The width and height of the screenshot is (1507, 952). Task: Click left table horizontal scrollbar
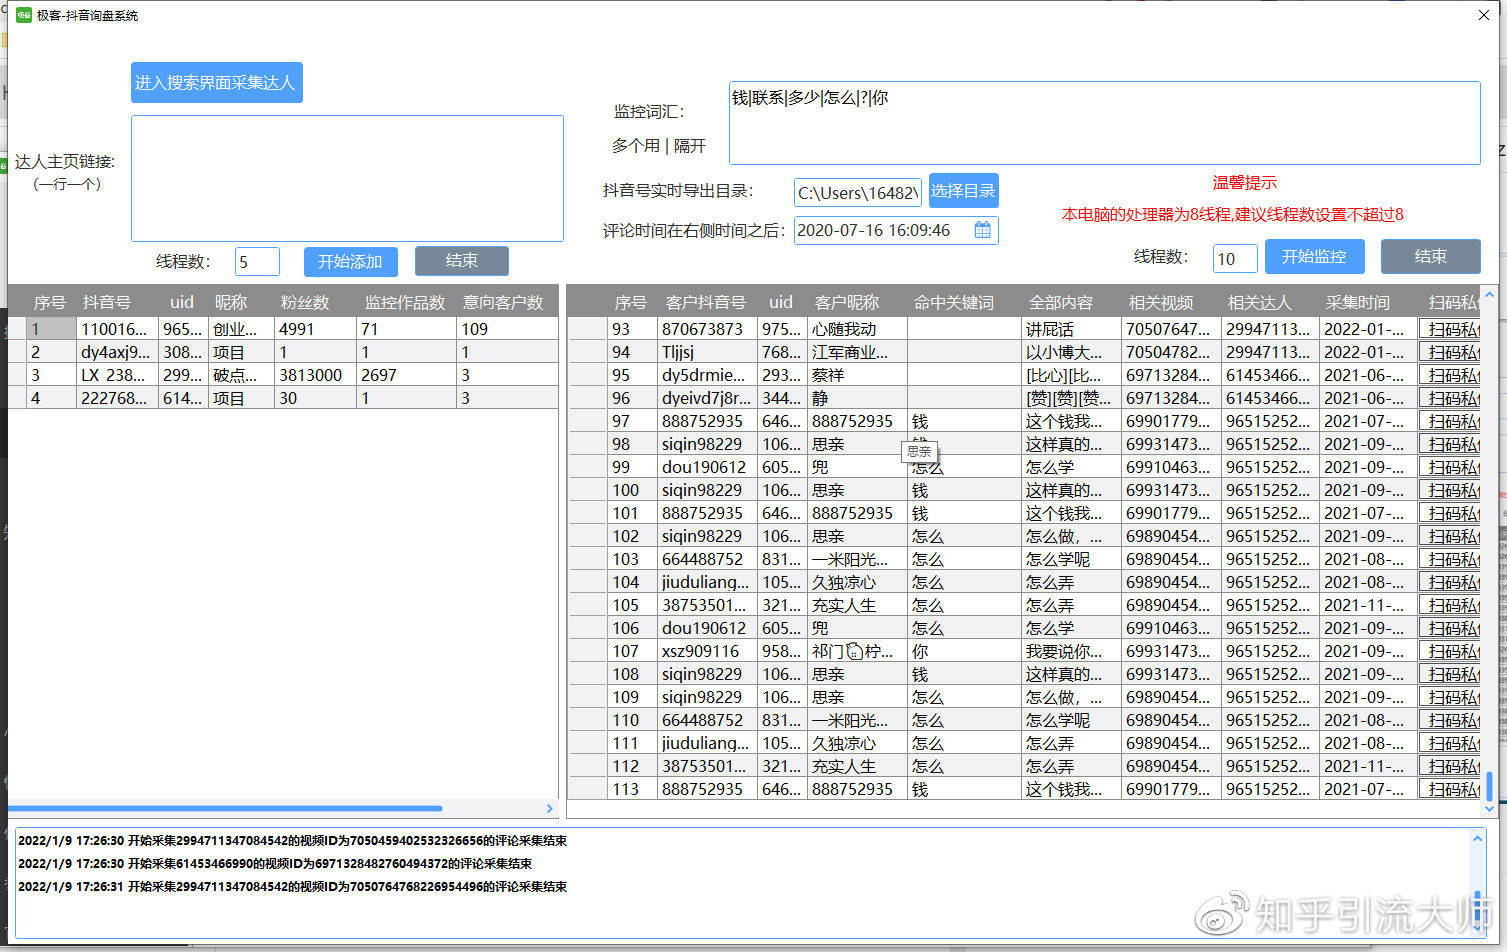(225, 808)
